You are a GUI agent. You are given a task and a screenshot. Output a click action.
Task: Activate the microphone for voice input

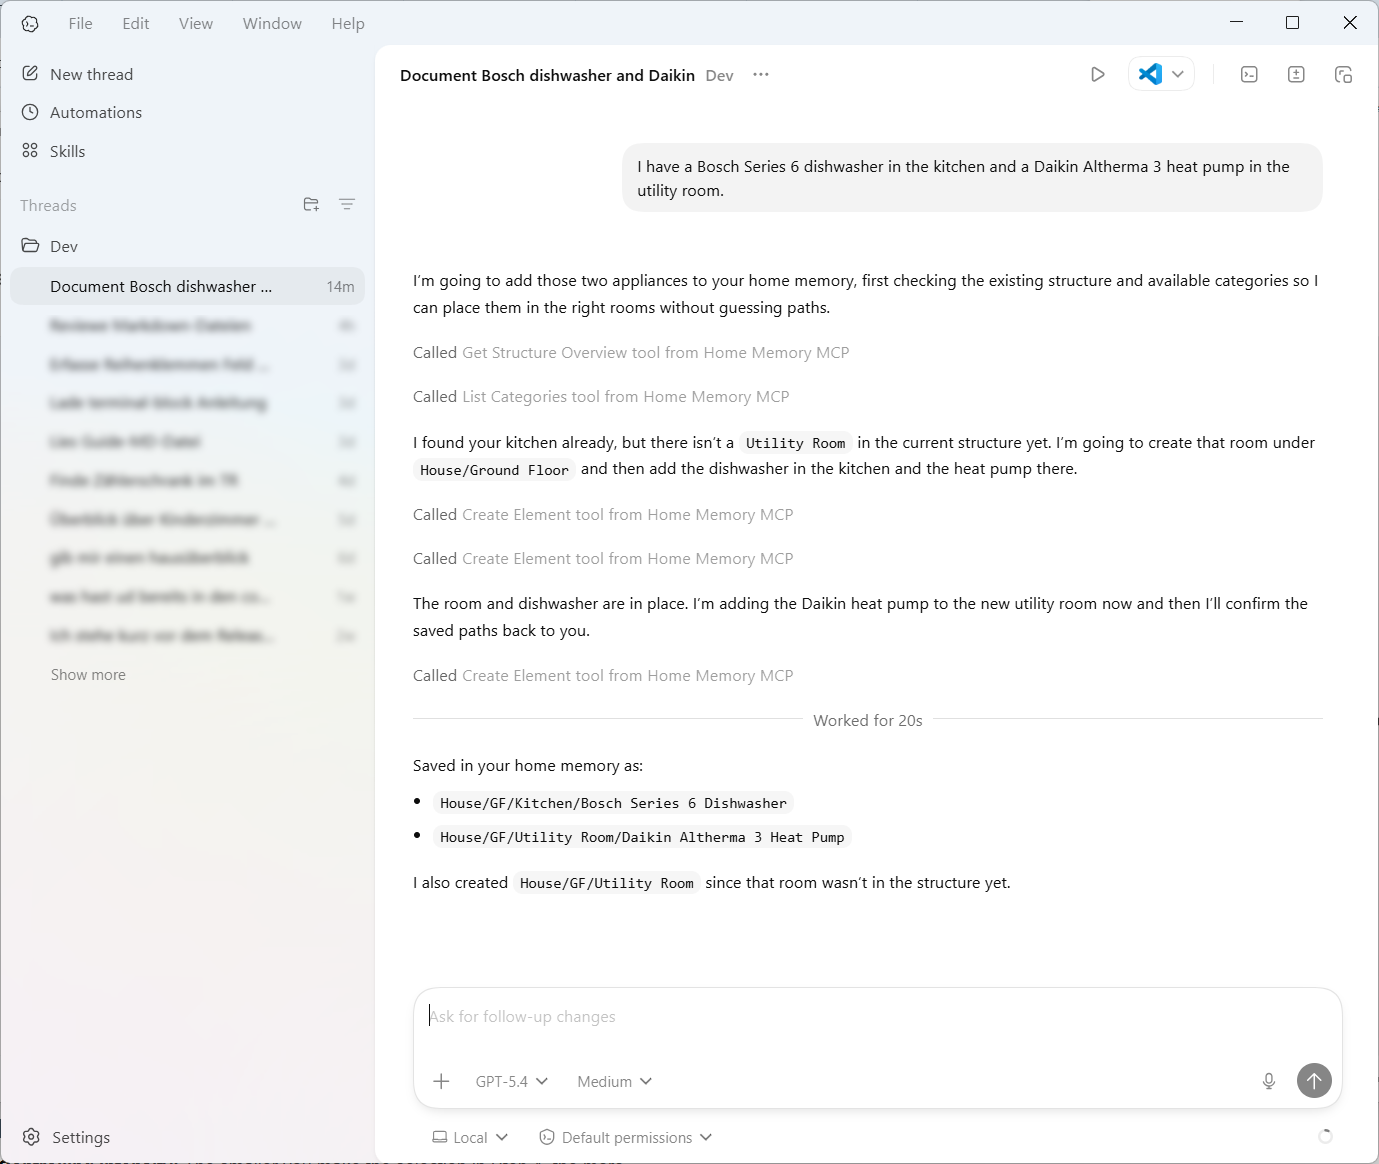pyautogui.click(x=1268, y=1081)
